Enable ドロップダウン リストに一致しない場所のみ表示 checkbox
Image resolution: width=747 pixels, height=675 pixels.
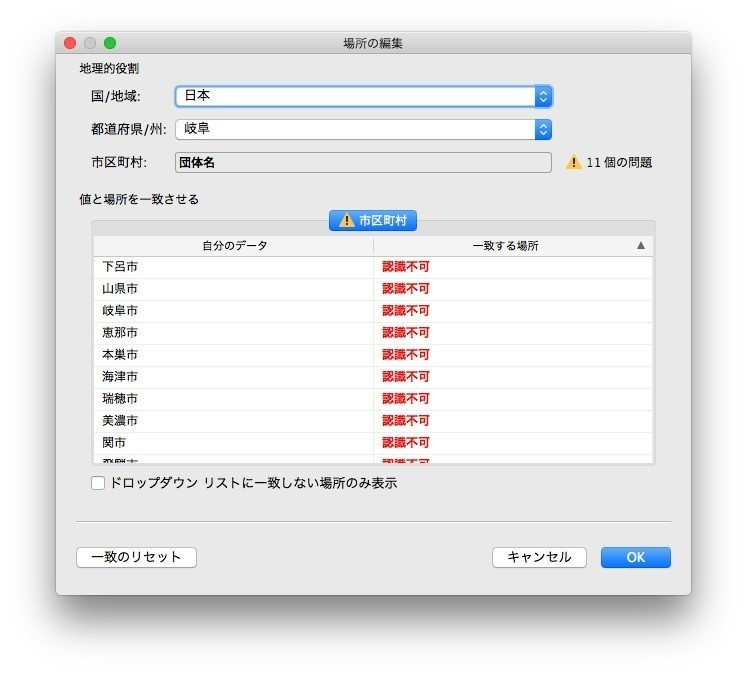coord(98,483)
